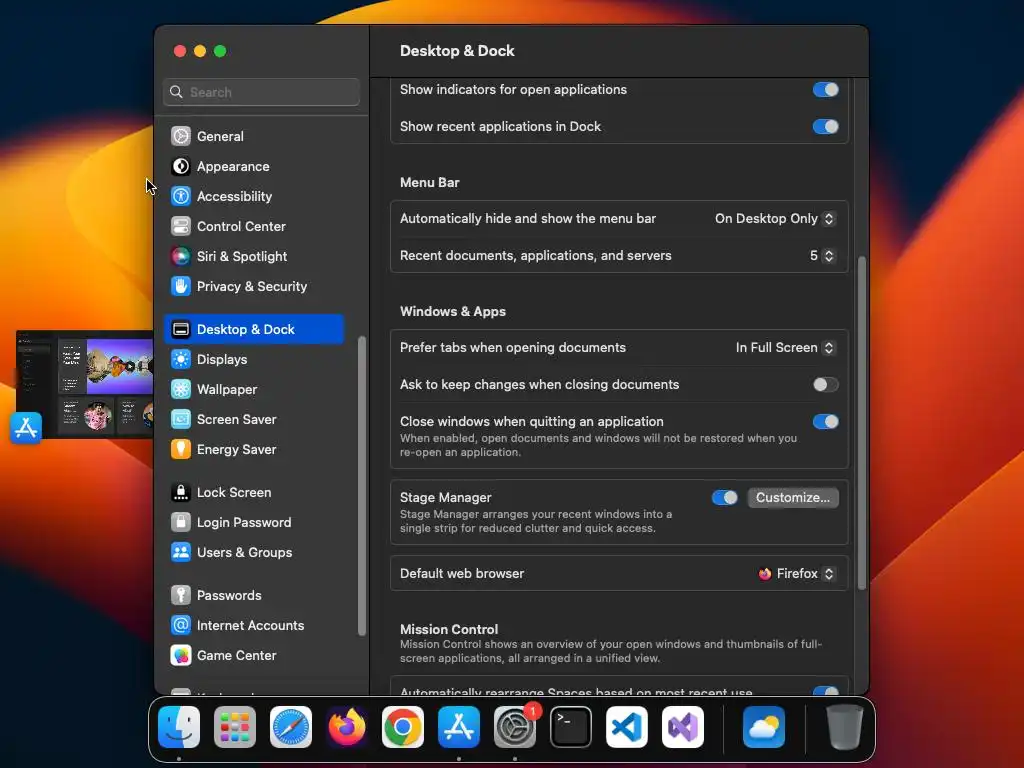This screenshot has height=768, width=1024.
Task: Select Privacy & Security hand icon
Action: 181,286
